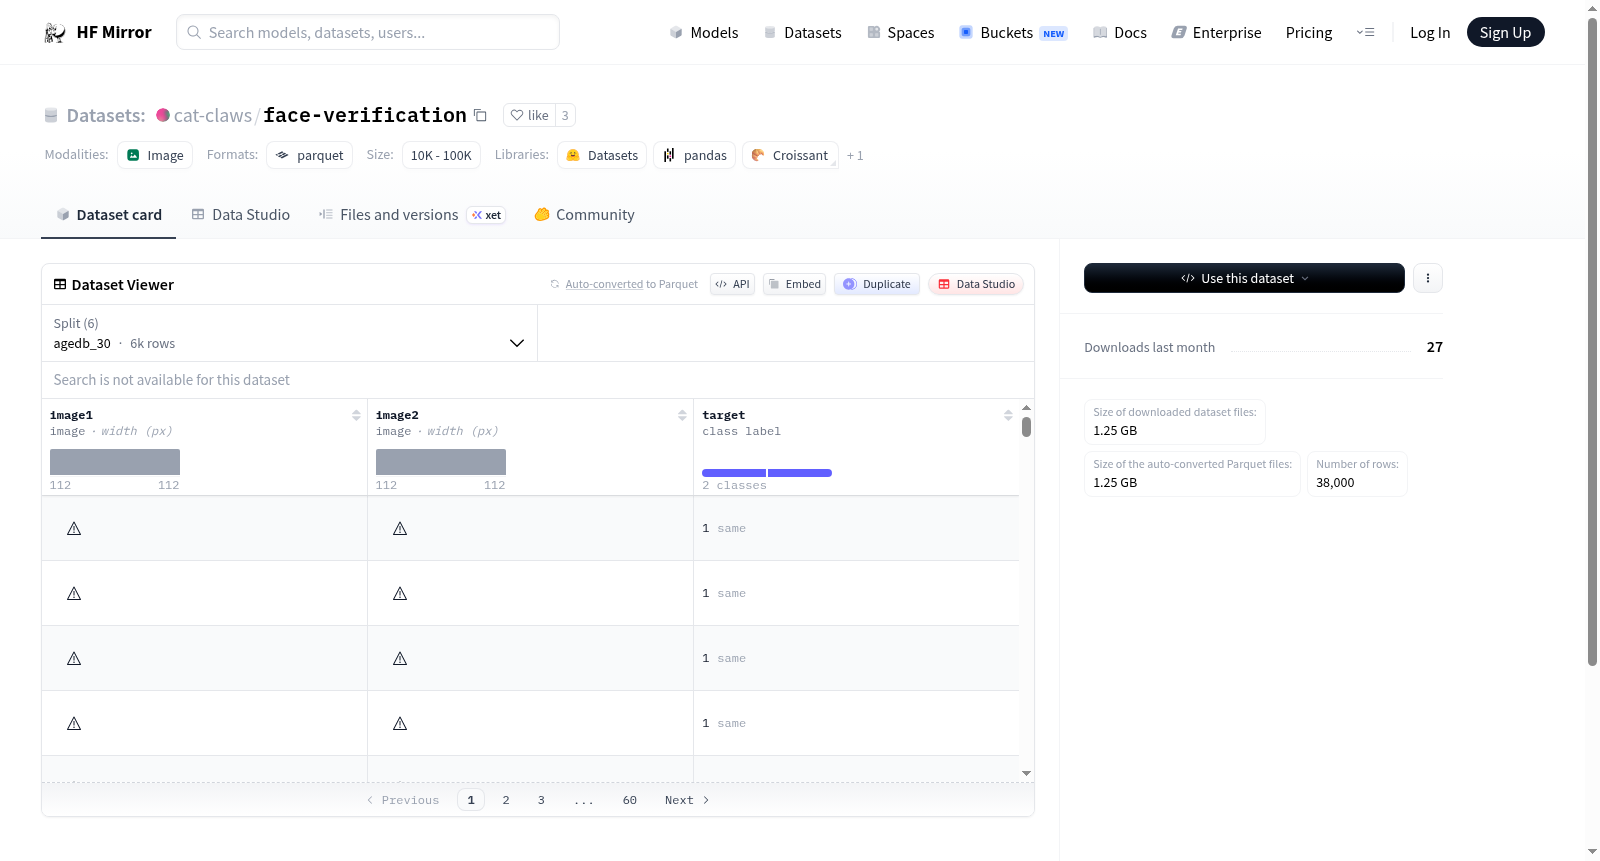Open the cat-claws user profile
The height and width of the screenshot is (861, 1600).
coord(213,115)
